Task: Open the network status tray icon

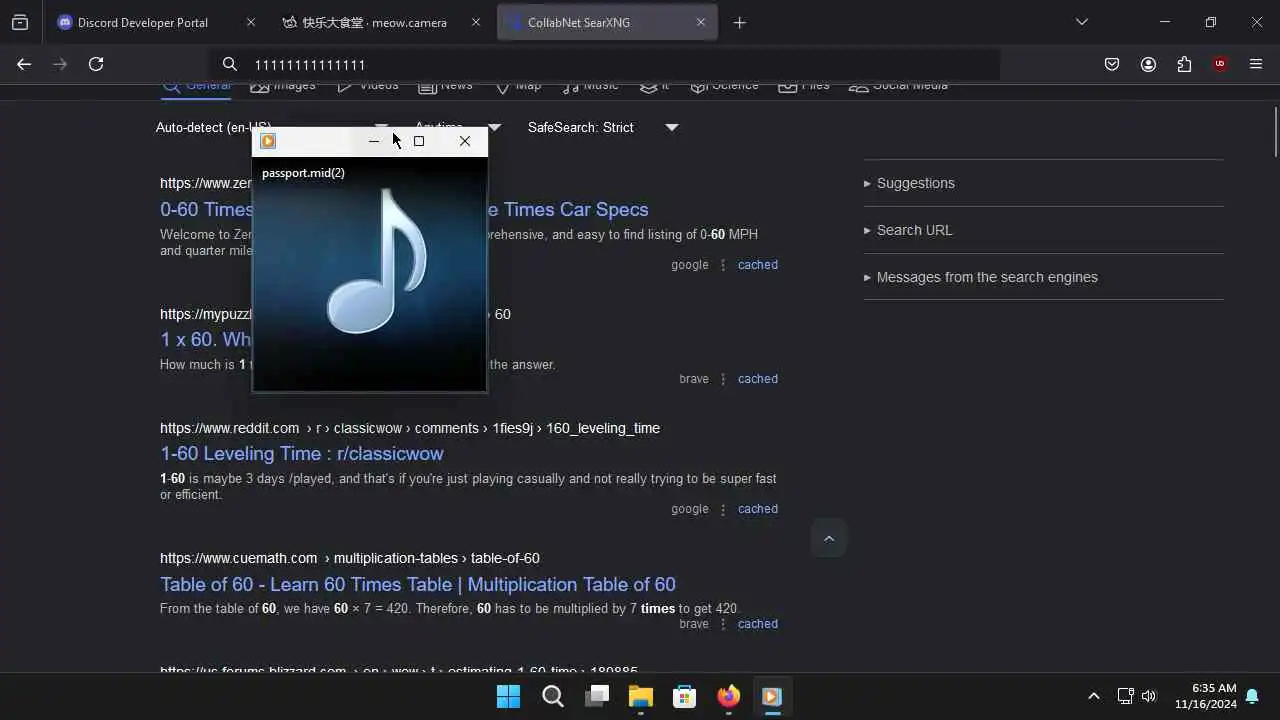Action: (1125, 696)
